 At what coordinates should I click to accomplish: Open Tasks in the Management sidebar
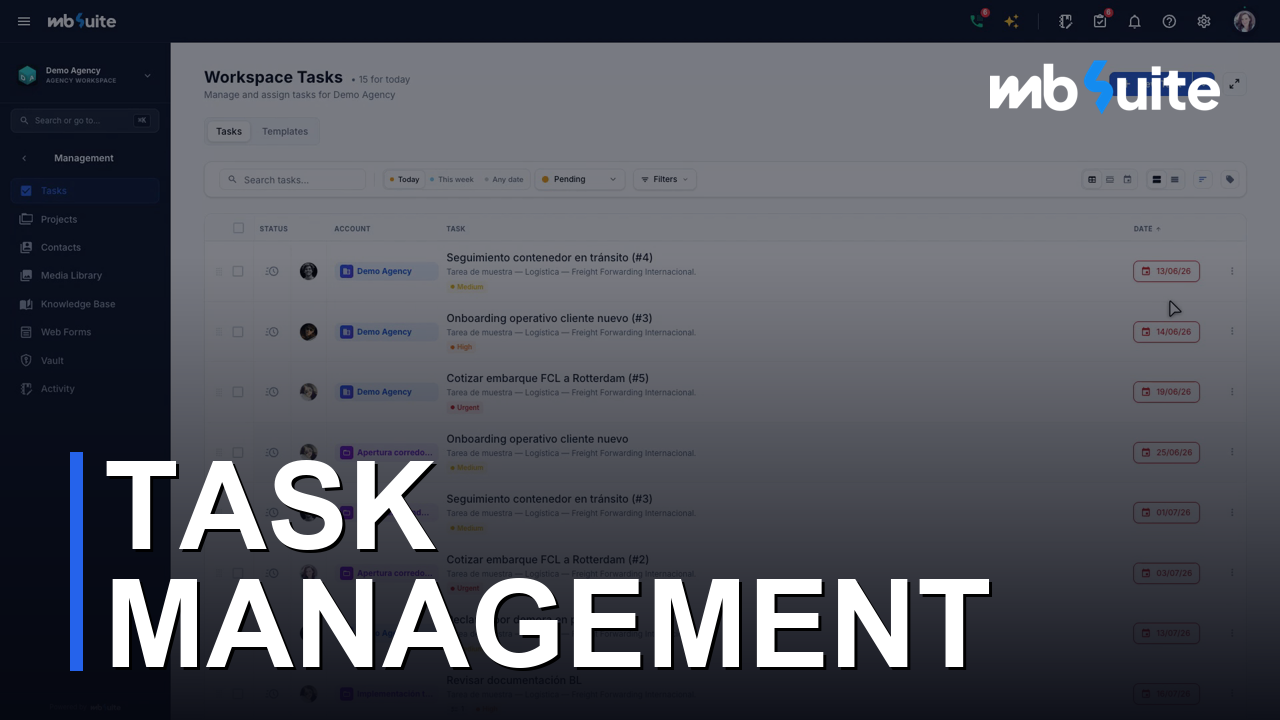[x=85, y=191]
